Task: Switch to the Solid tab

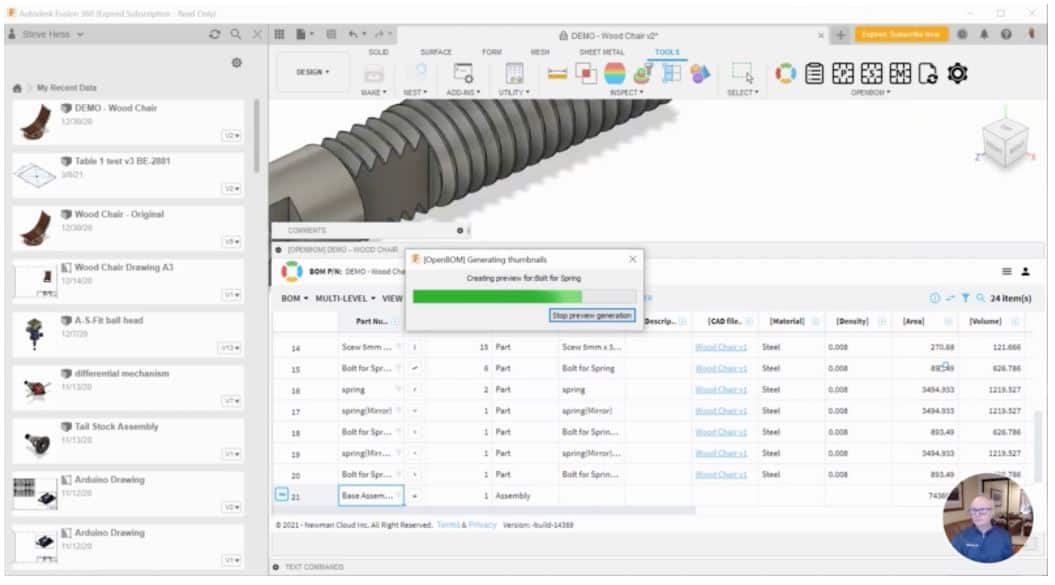Action: point(378,52)
